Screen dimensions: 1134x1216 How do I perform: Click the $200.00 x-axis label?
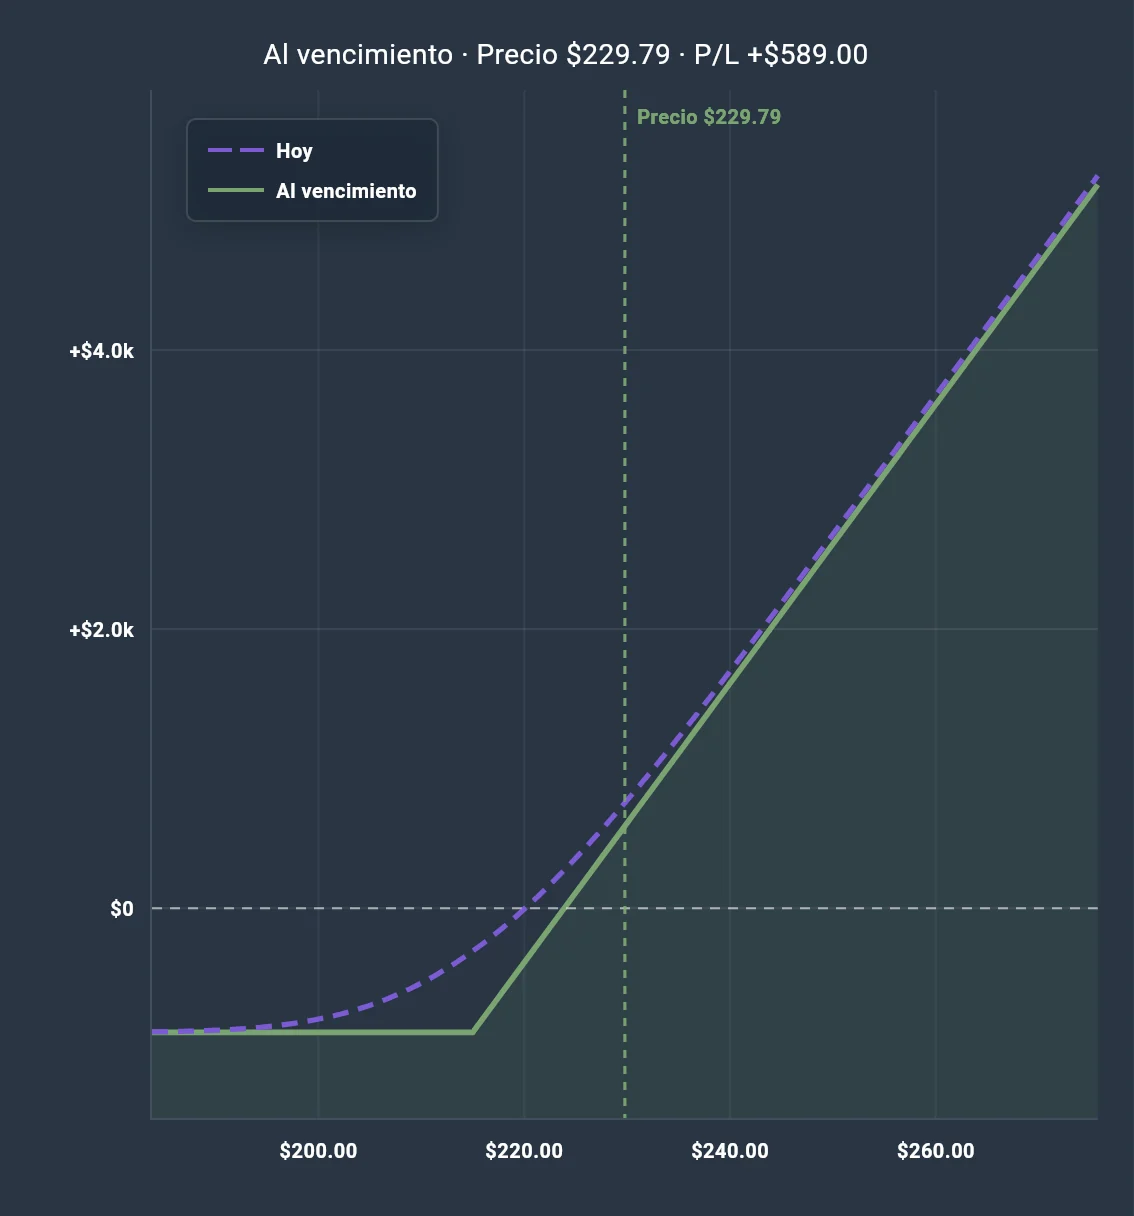[318, 1151]
